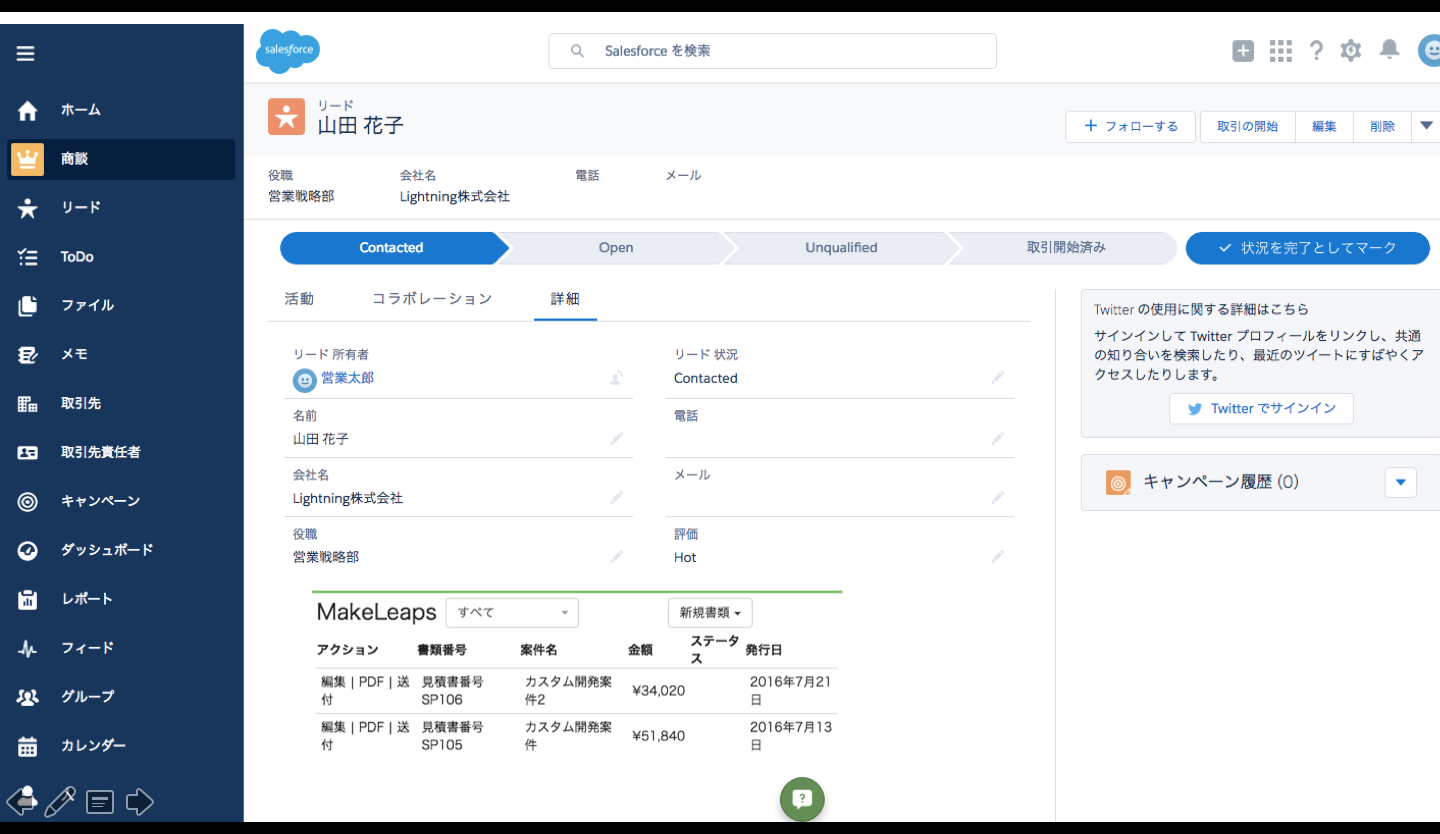Open the setup gear icon

click(x=1351, y=50)
